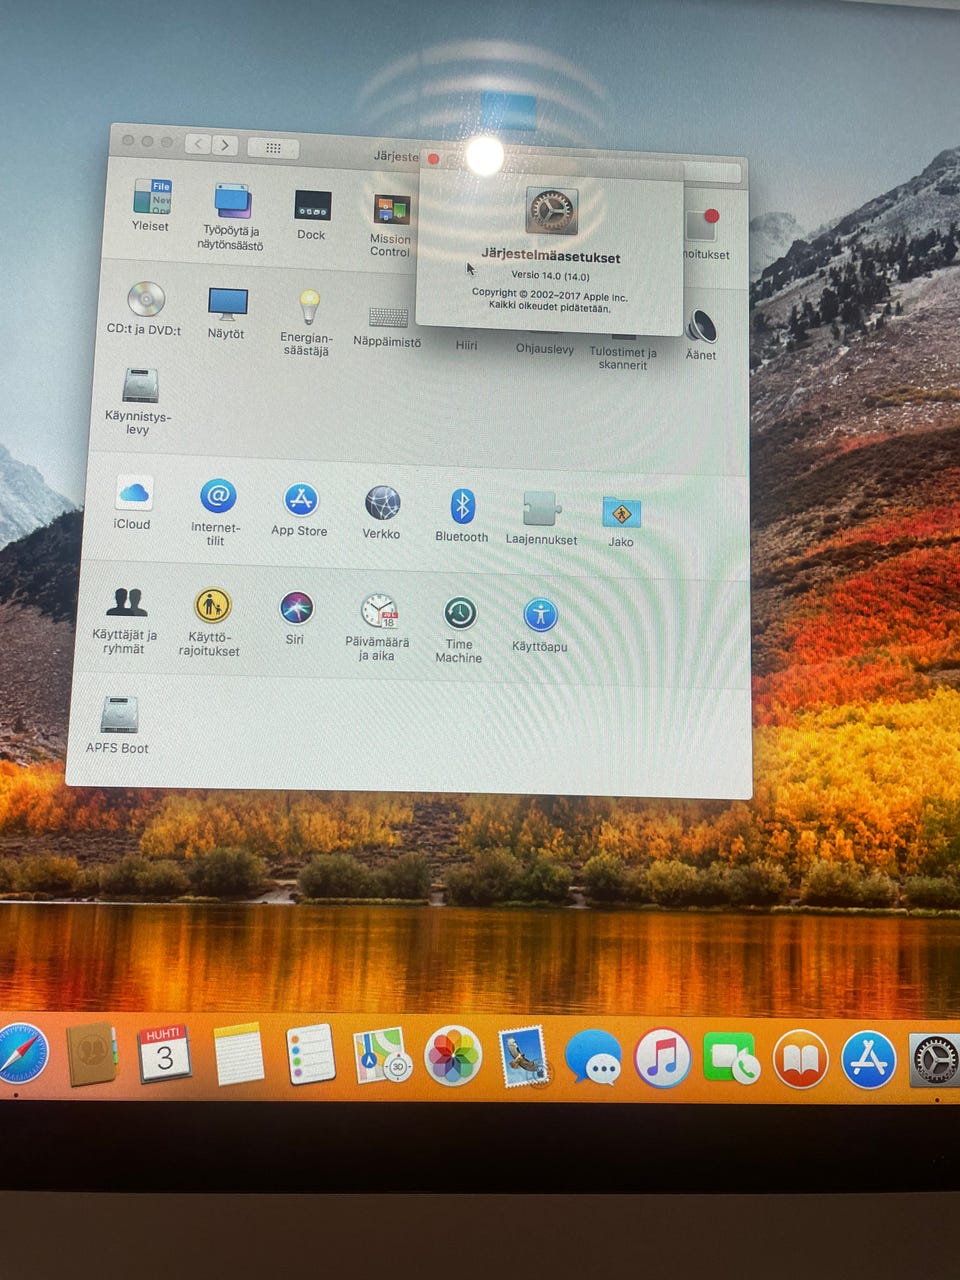Open iBooks from the Dock
The image size is (960, 1280).
click(x=800, y=1059)
